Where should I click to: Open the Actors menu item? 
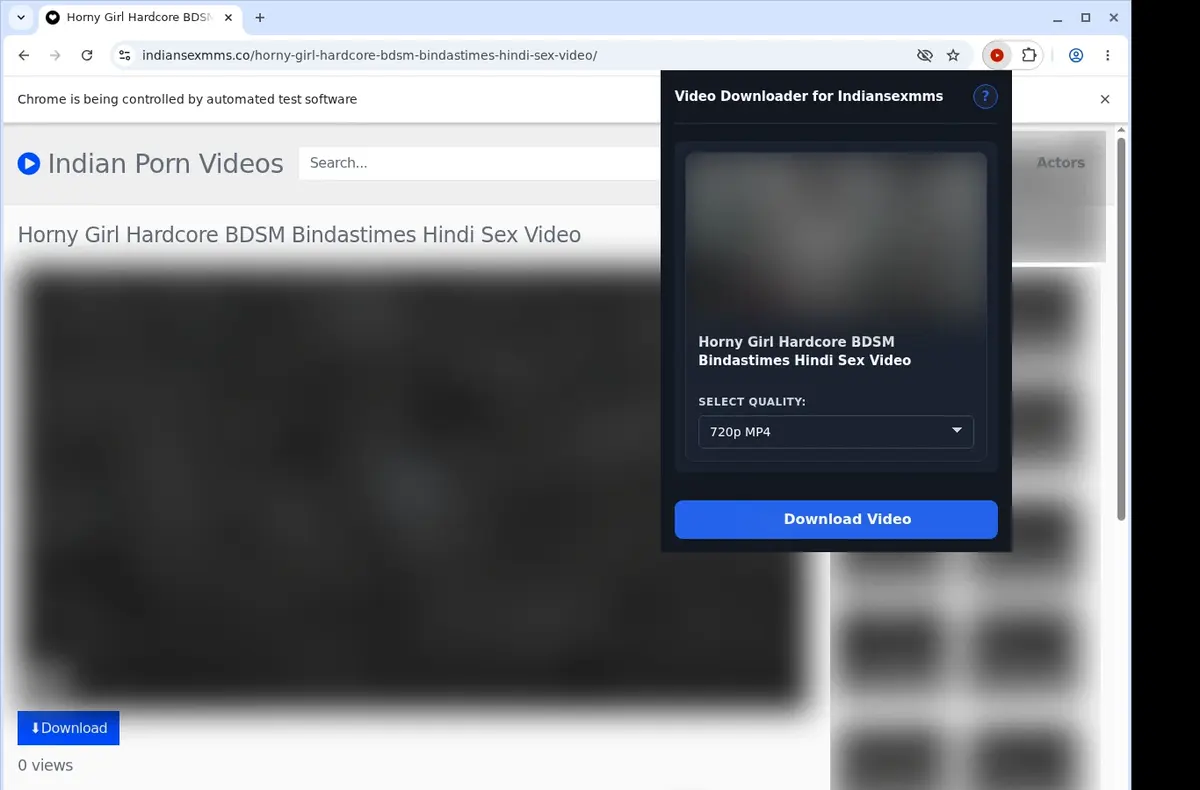tap(1060, 162)
